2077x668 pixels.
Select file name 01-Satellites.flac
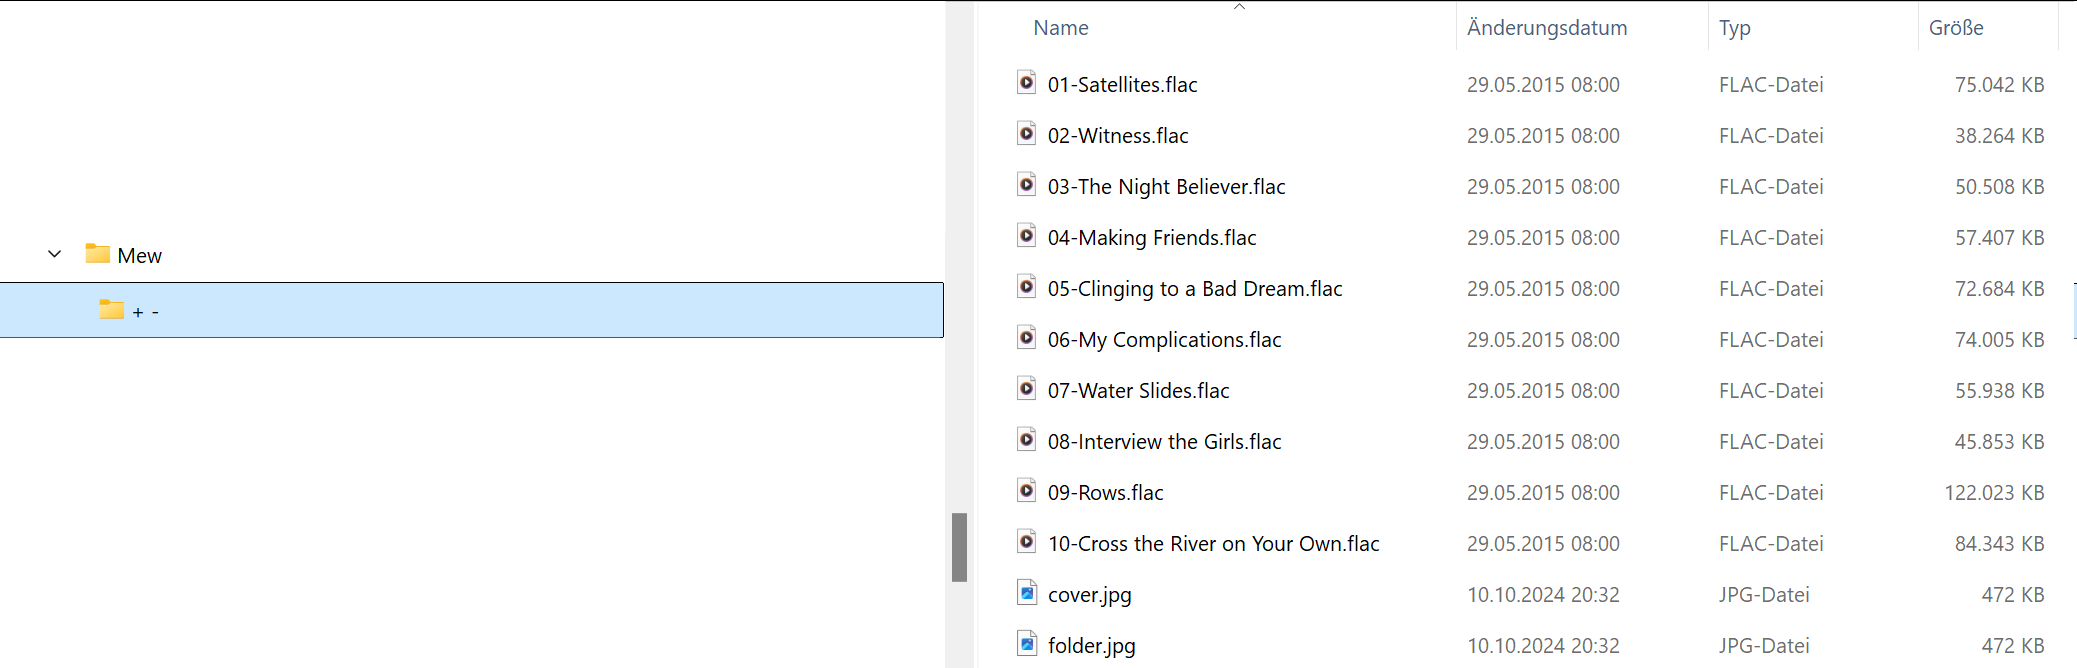coord(1122,85)
